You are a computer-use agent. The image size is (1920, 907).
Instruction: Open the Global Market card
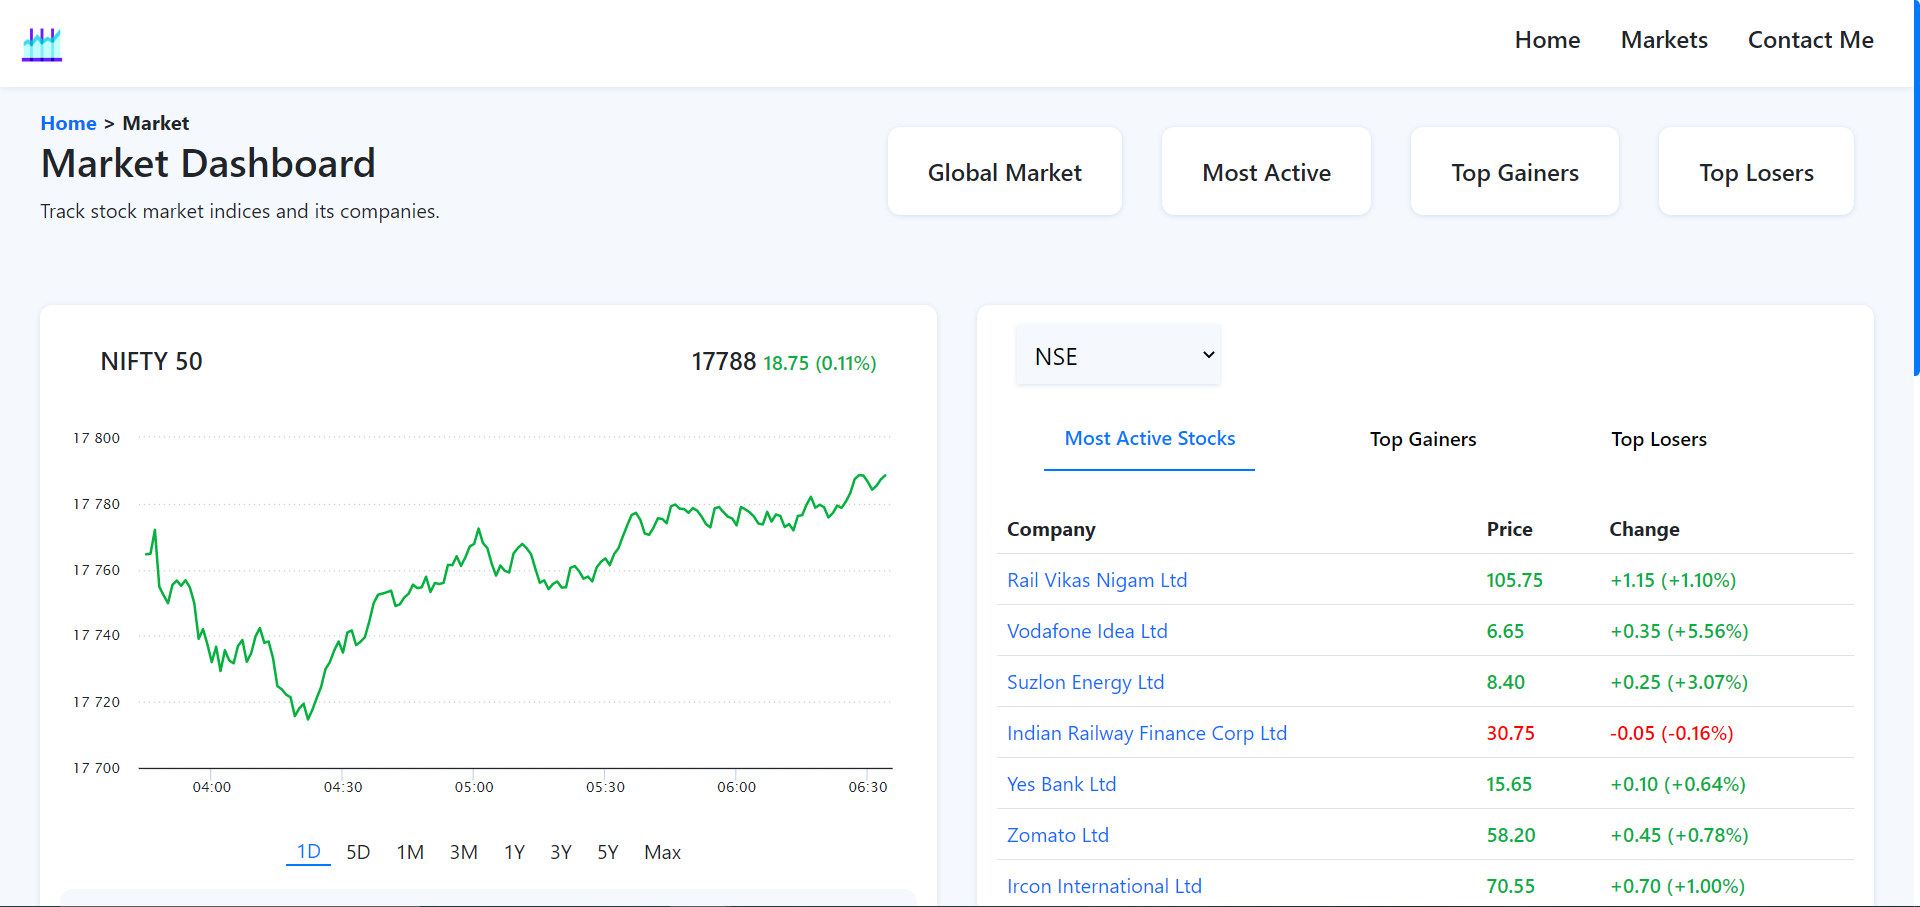[1005, 172]
